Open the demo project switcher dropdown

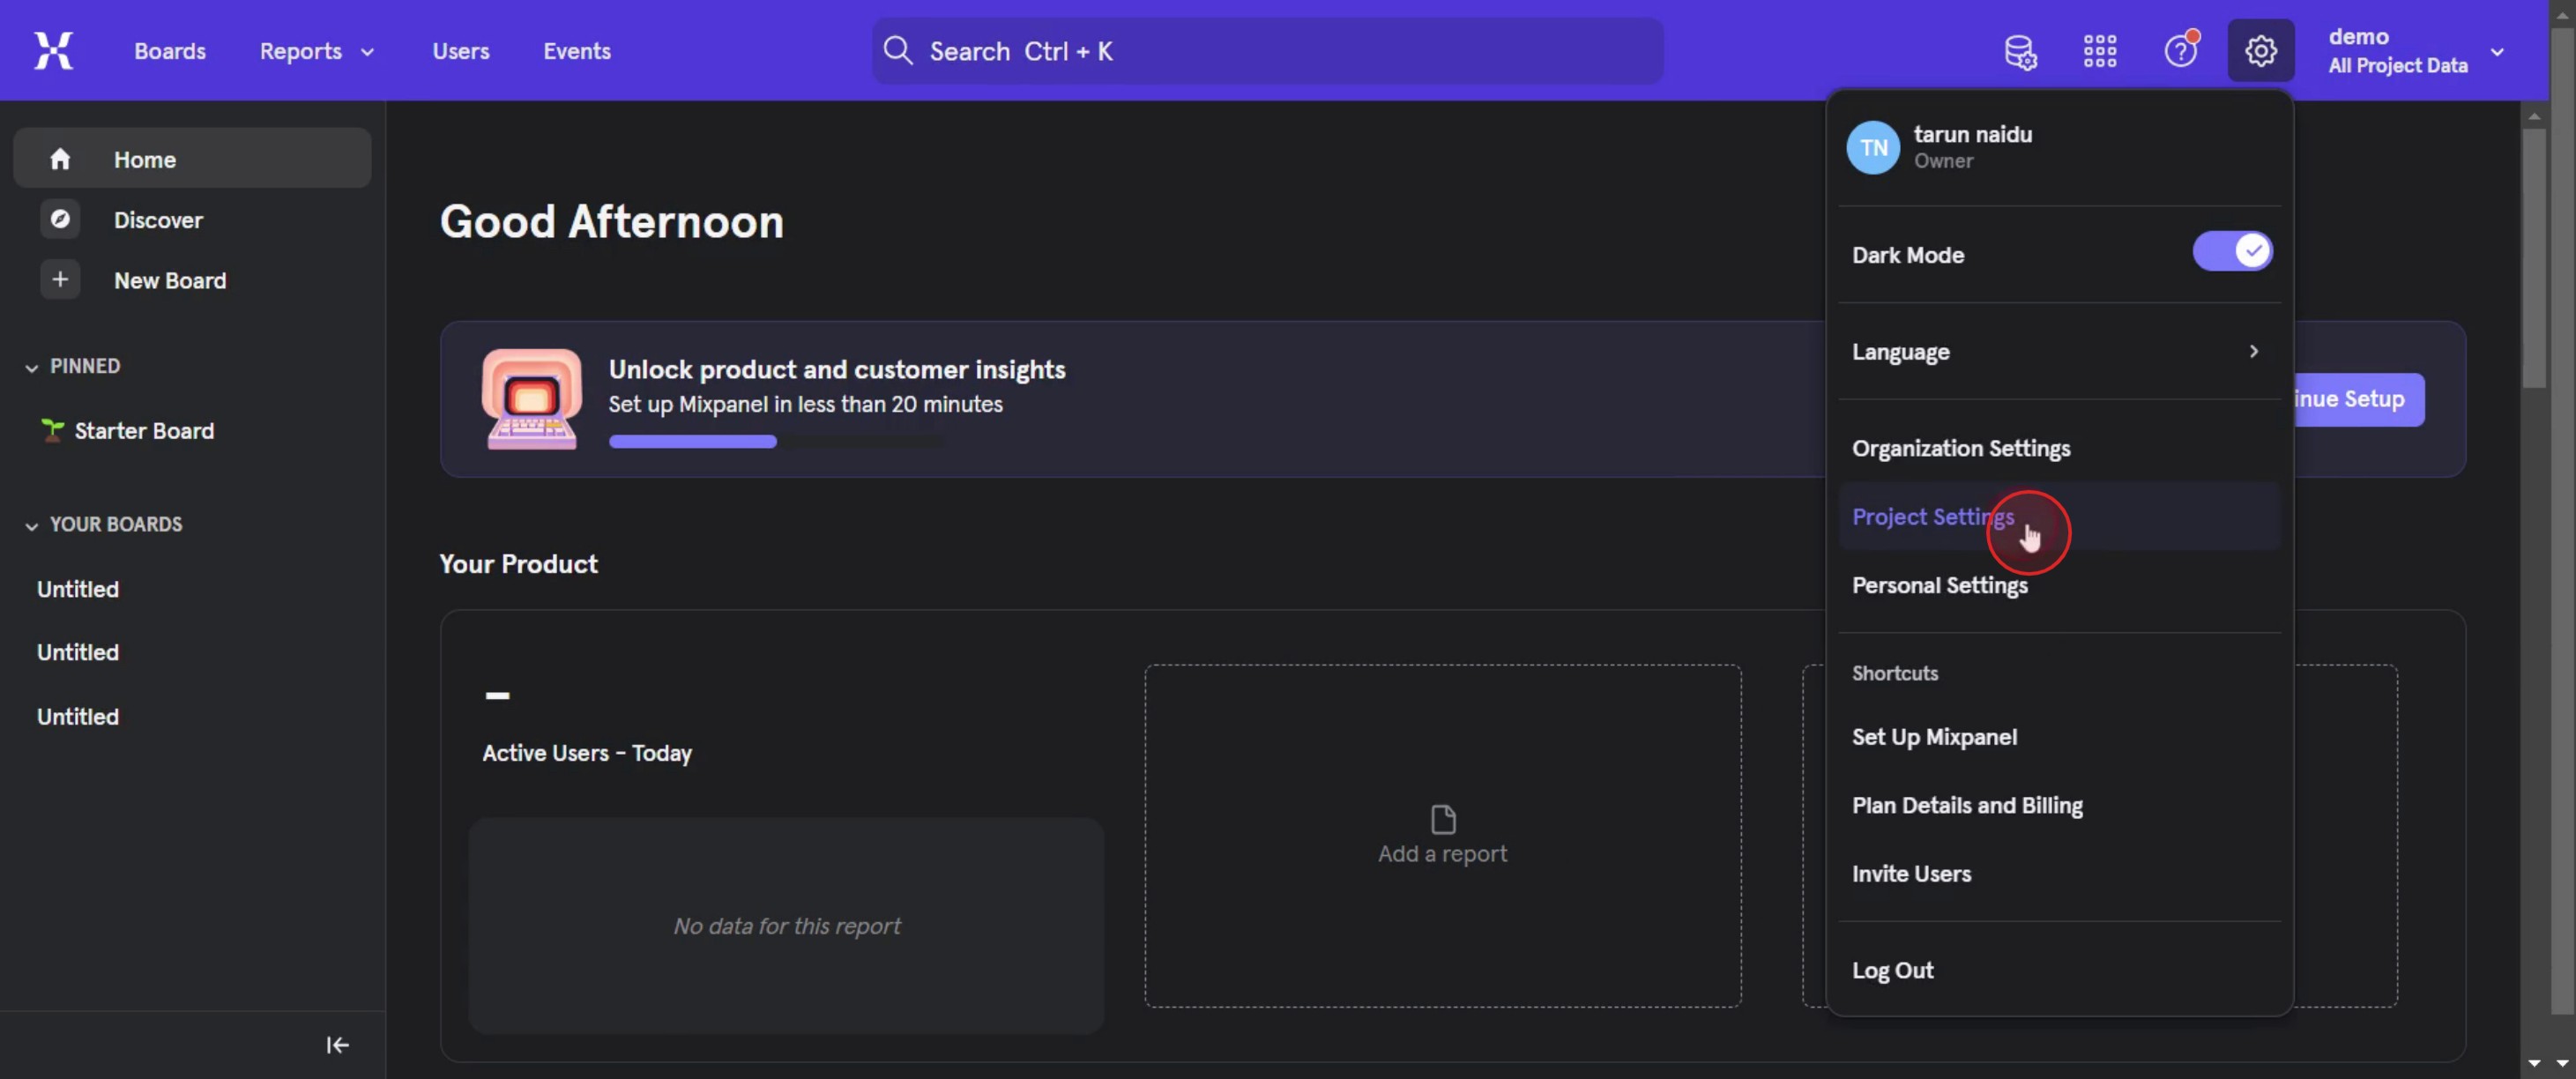coord(2414,51)
